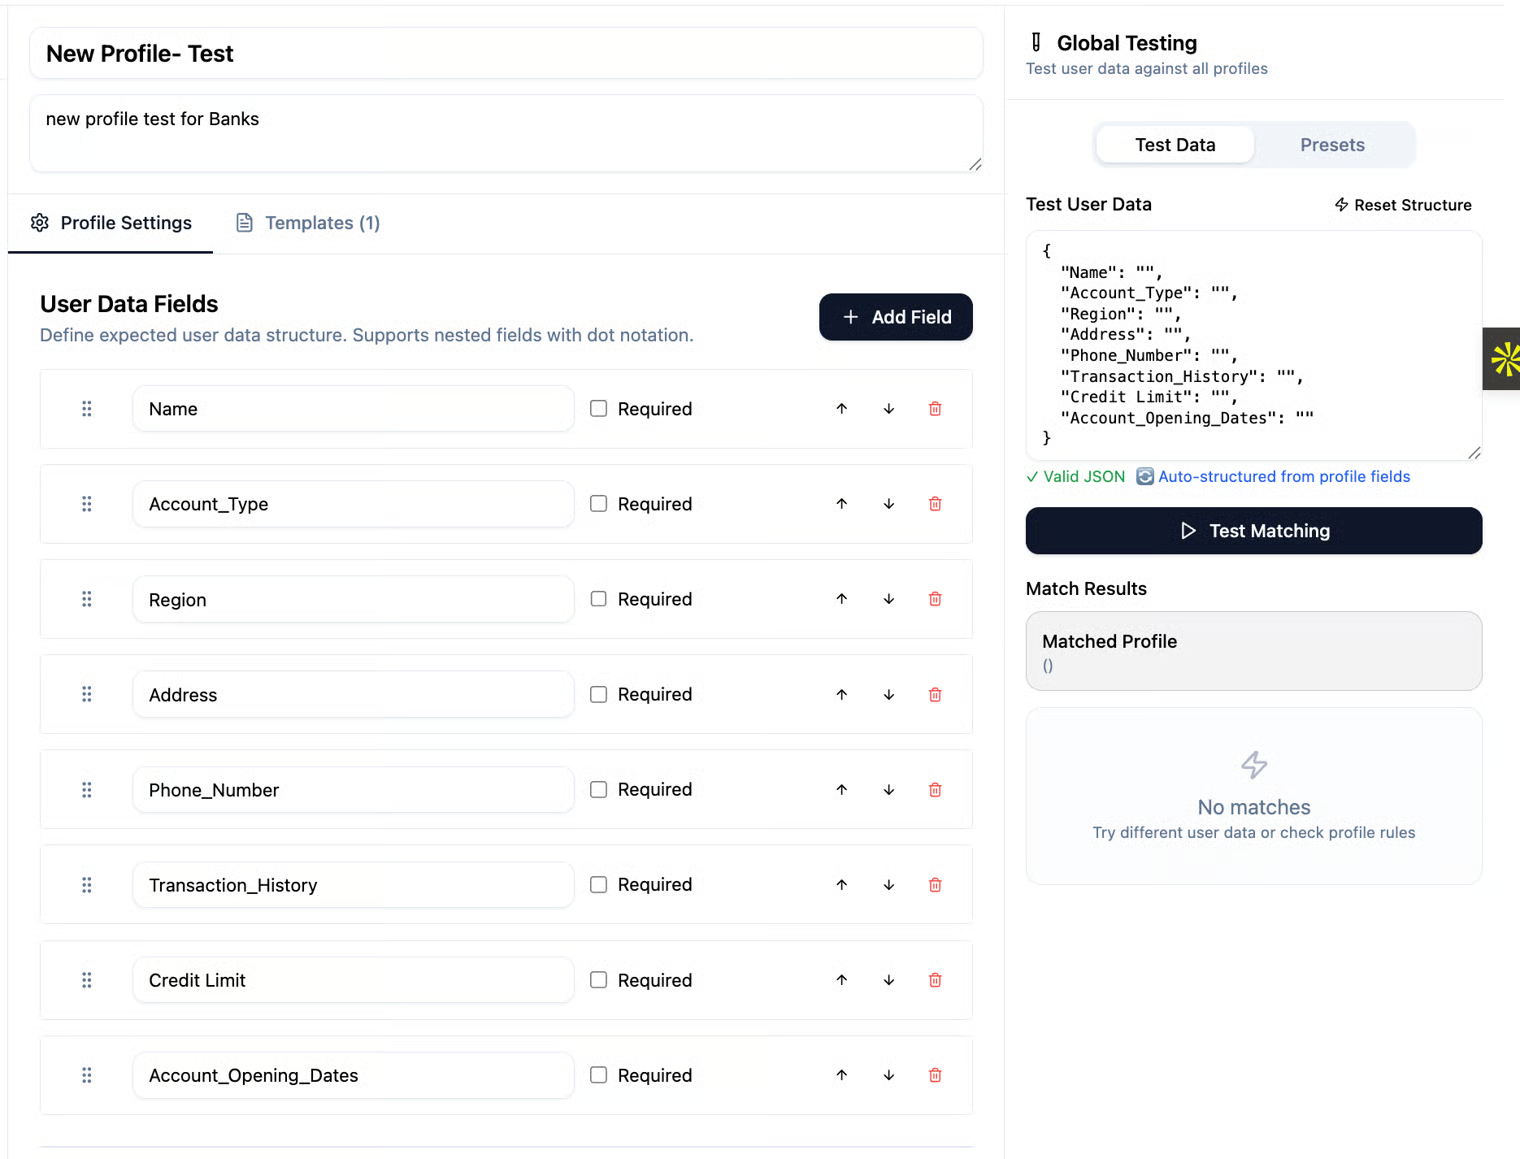Delete the Address field
Image resolution: width=1520 pixels, height=1159 pixels.
pyautogui.click(x=935, y=695)
